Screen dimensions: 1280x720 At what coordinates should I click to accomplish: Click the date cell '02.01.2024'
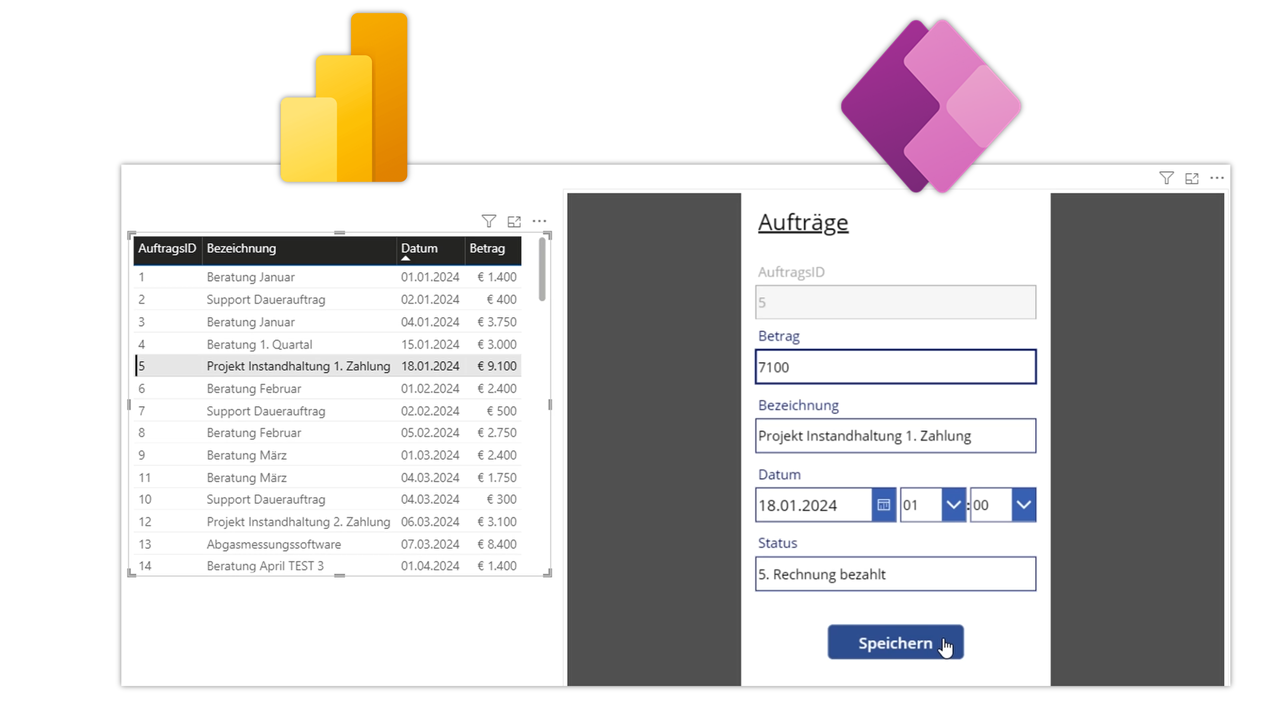pyautogui.click(x=430, y=299)
